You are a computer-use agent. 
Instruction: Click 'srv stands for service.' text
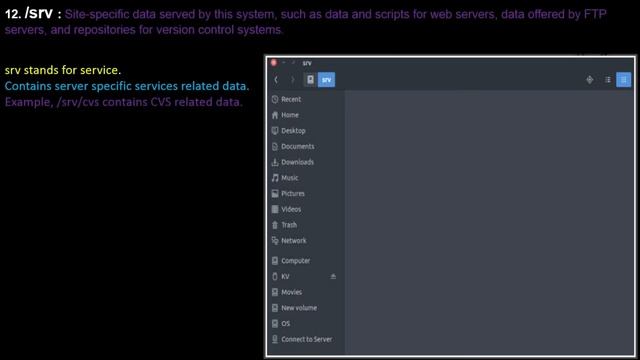point(63,70)
